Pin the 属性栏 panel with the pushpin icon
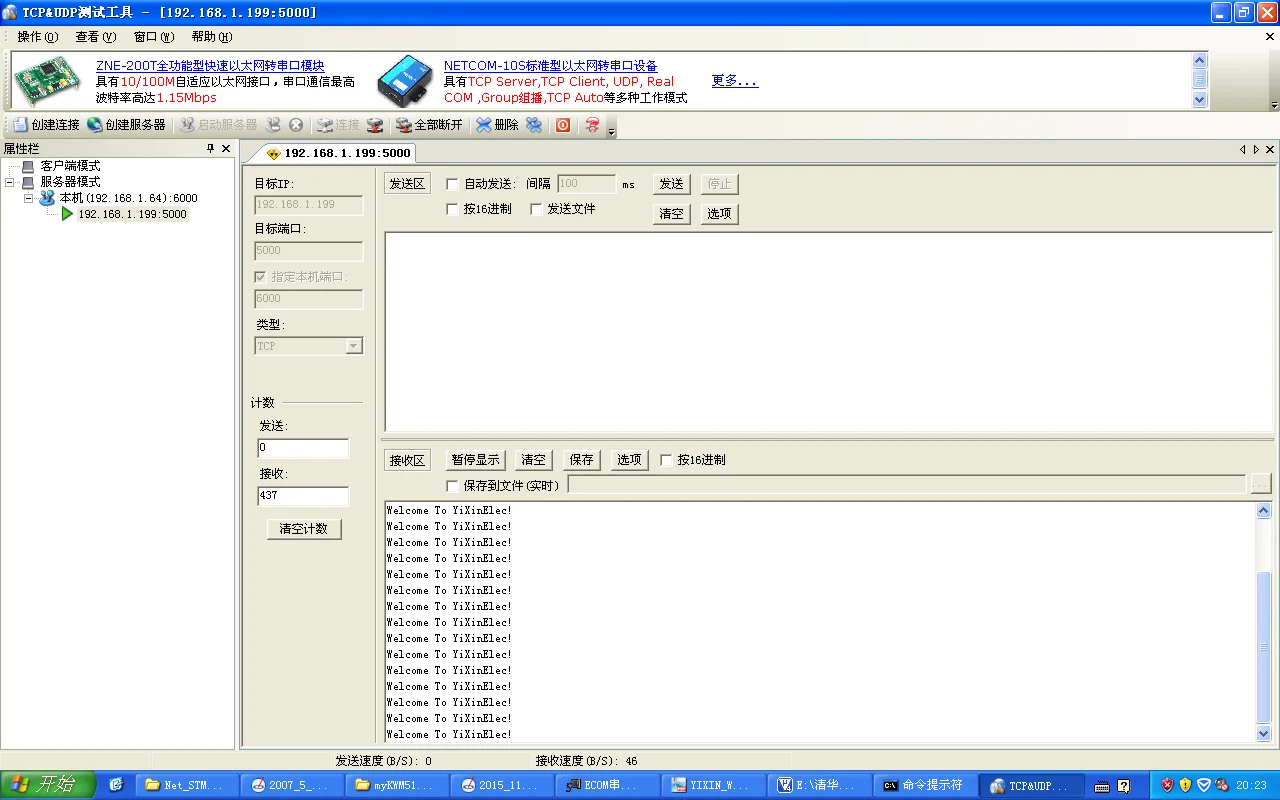1280x800 pixels. click(x=210, y=148)
